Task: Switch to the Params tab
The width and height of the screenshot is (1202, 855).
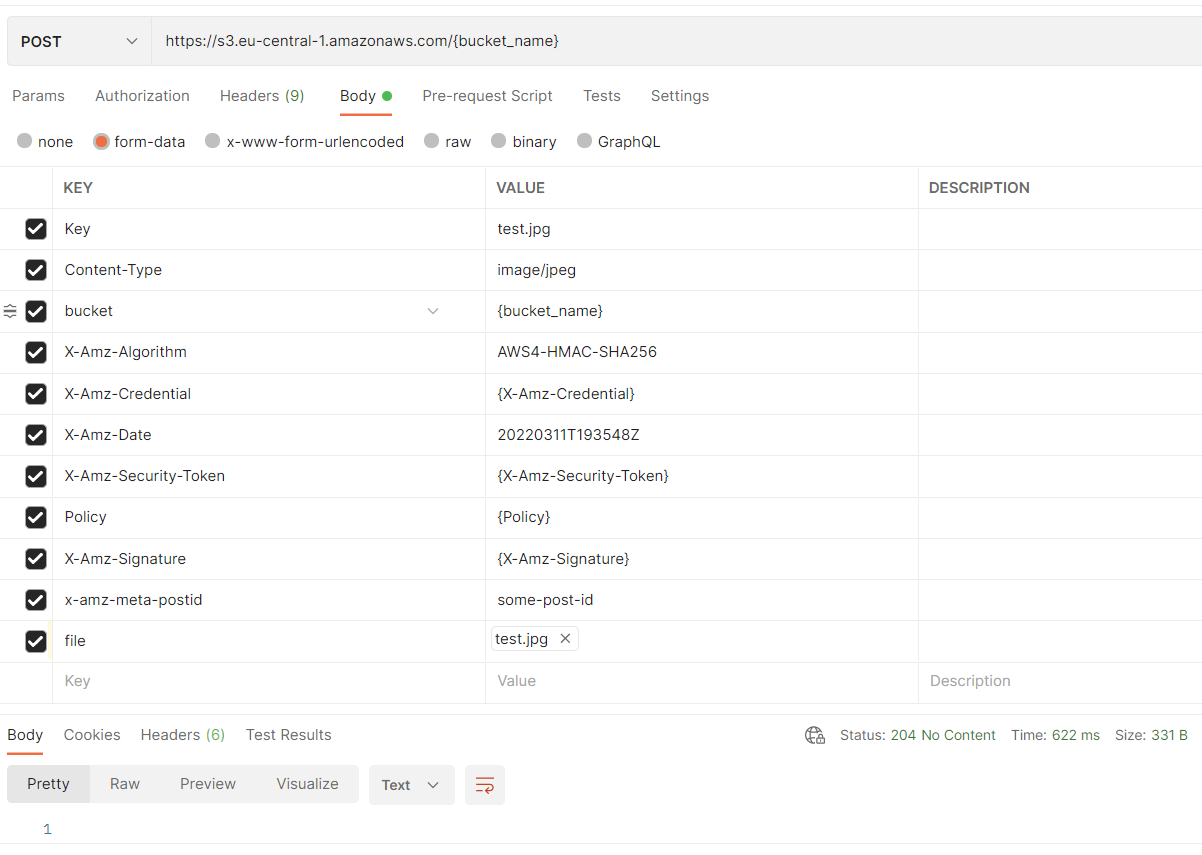Action: [x=38, y=96]
